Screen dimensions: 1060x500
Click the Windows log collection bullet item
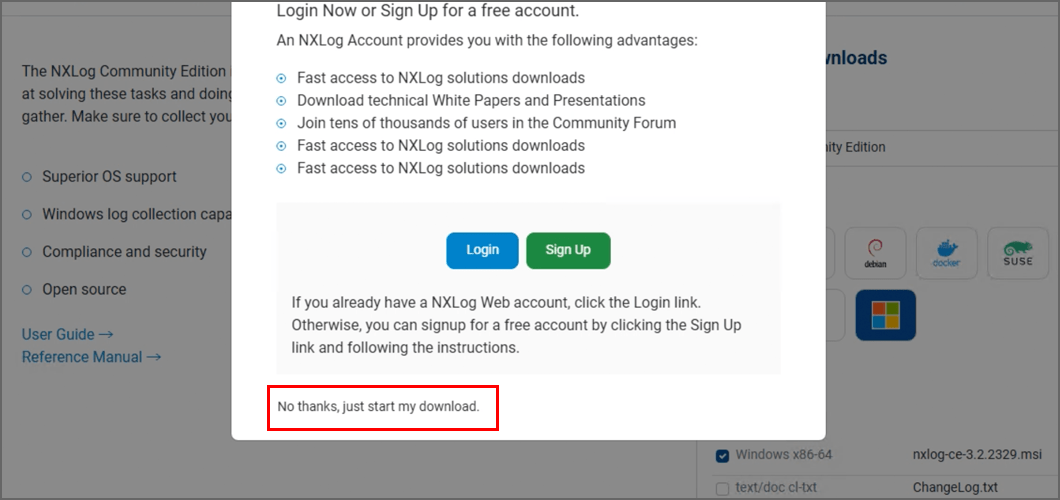tap(136, 214)
